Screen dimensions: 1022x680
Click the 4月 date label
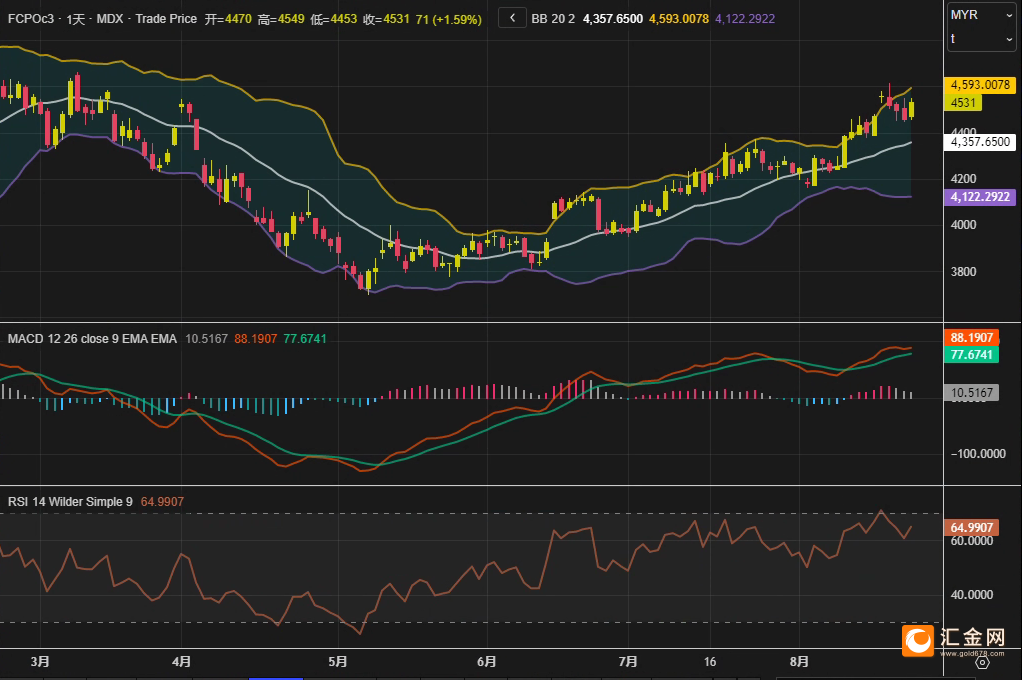coord(181,662)
